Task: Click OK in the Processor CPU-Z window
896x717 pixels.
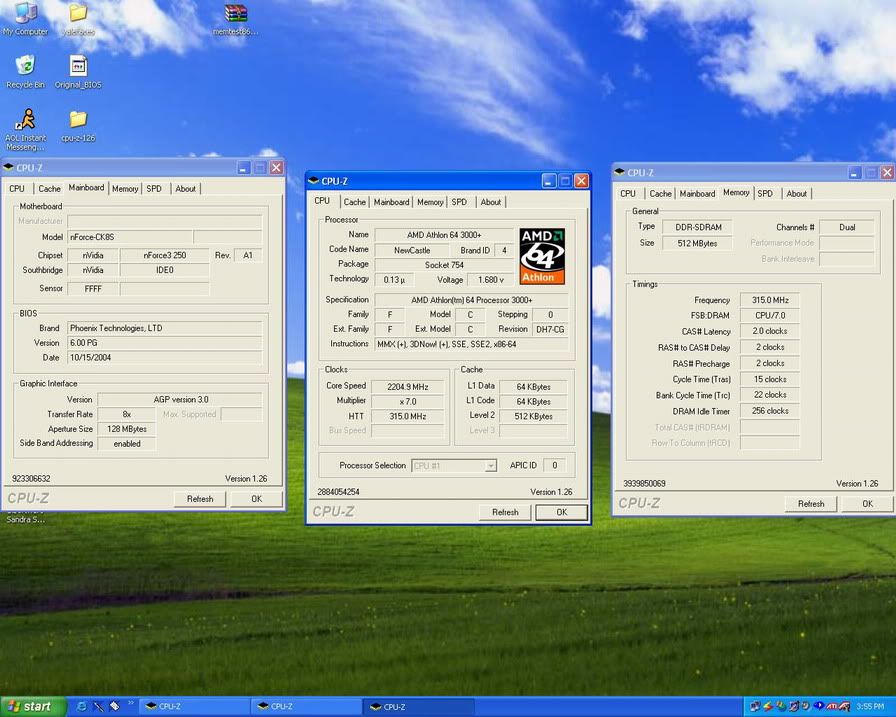Action: tap(562, 512)
